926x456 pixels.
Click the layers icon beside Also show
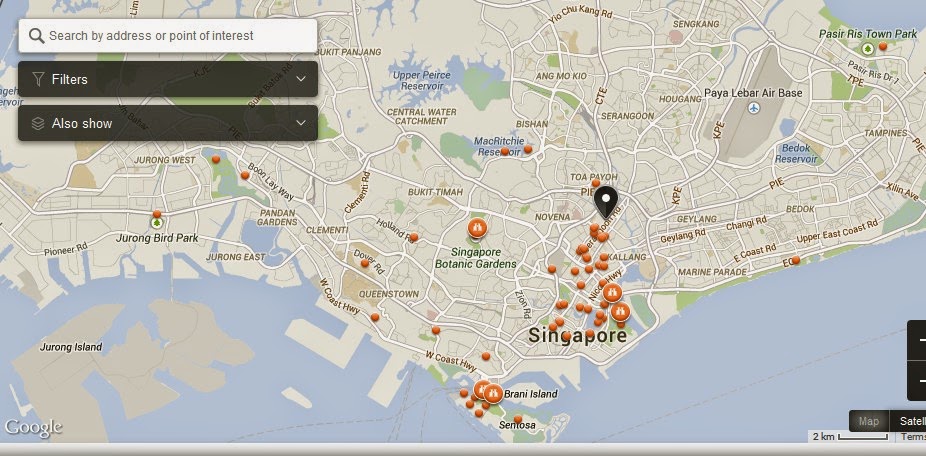tap(38, 123)
